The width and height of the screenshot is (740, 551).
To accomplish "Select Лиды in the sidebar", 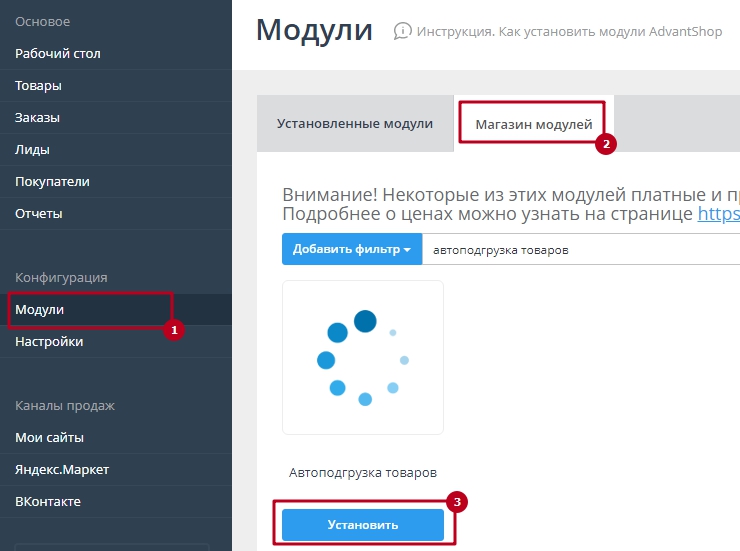I will point(32,149).
